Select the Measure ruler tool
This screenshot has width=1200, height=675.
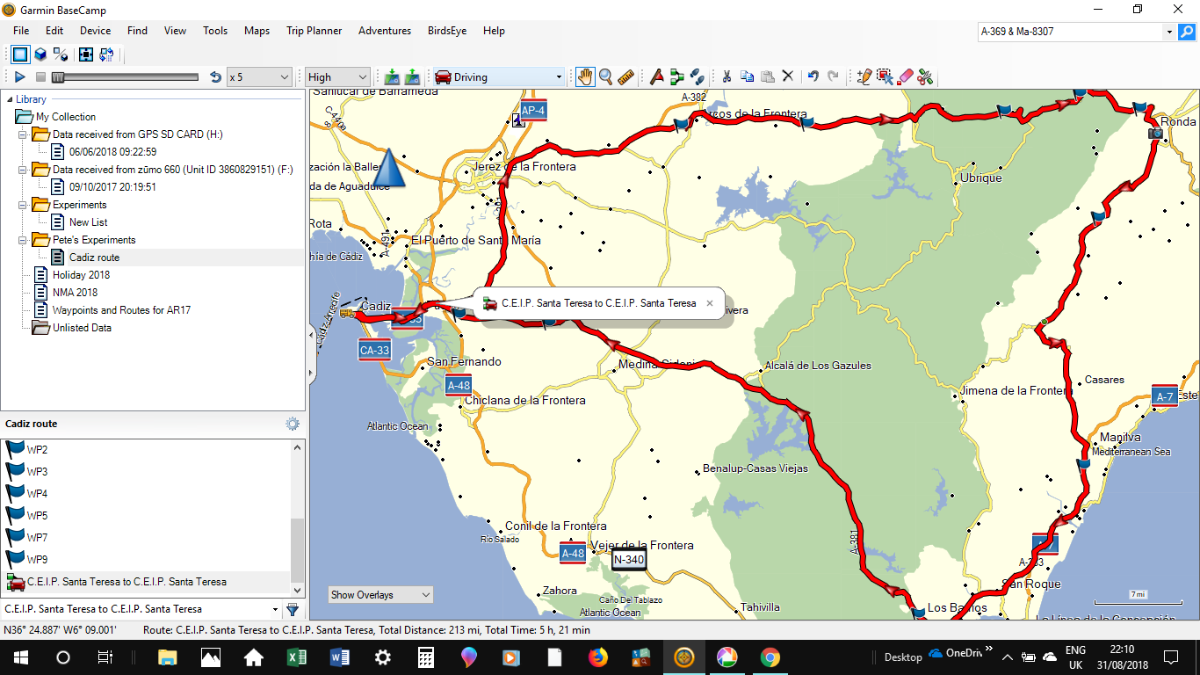click(x=626, y=77)
